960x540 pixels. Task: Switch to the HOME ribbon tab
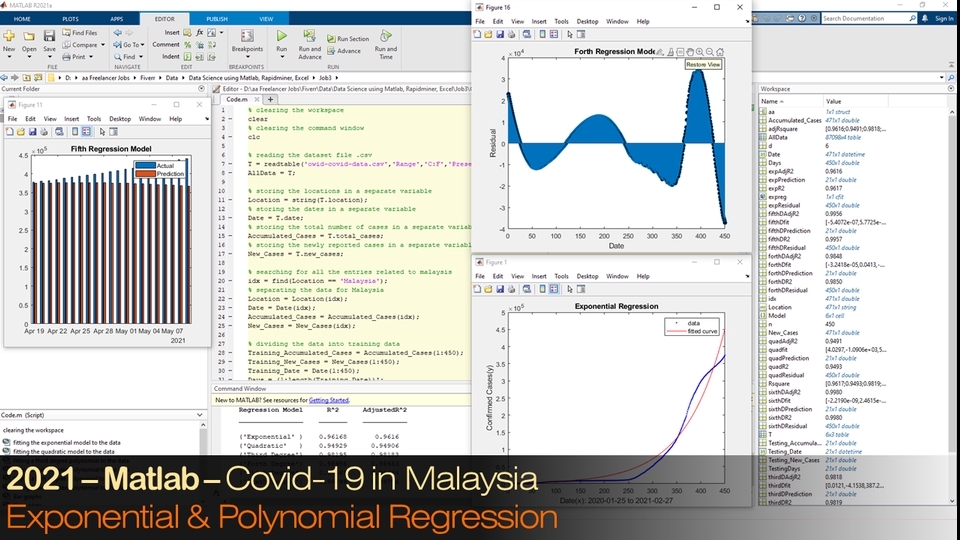[22, 19]
